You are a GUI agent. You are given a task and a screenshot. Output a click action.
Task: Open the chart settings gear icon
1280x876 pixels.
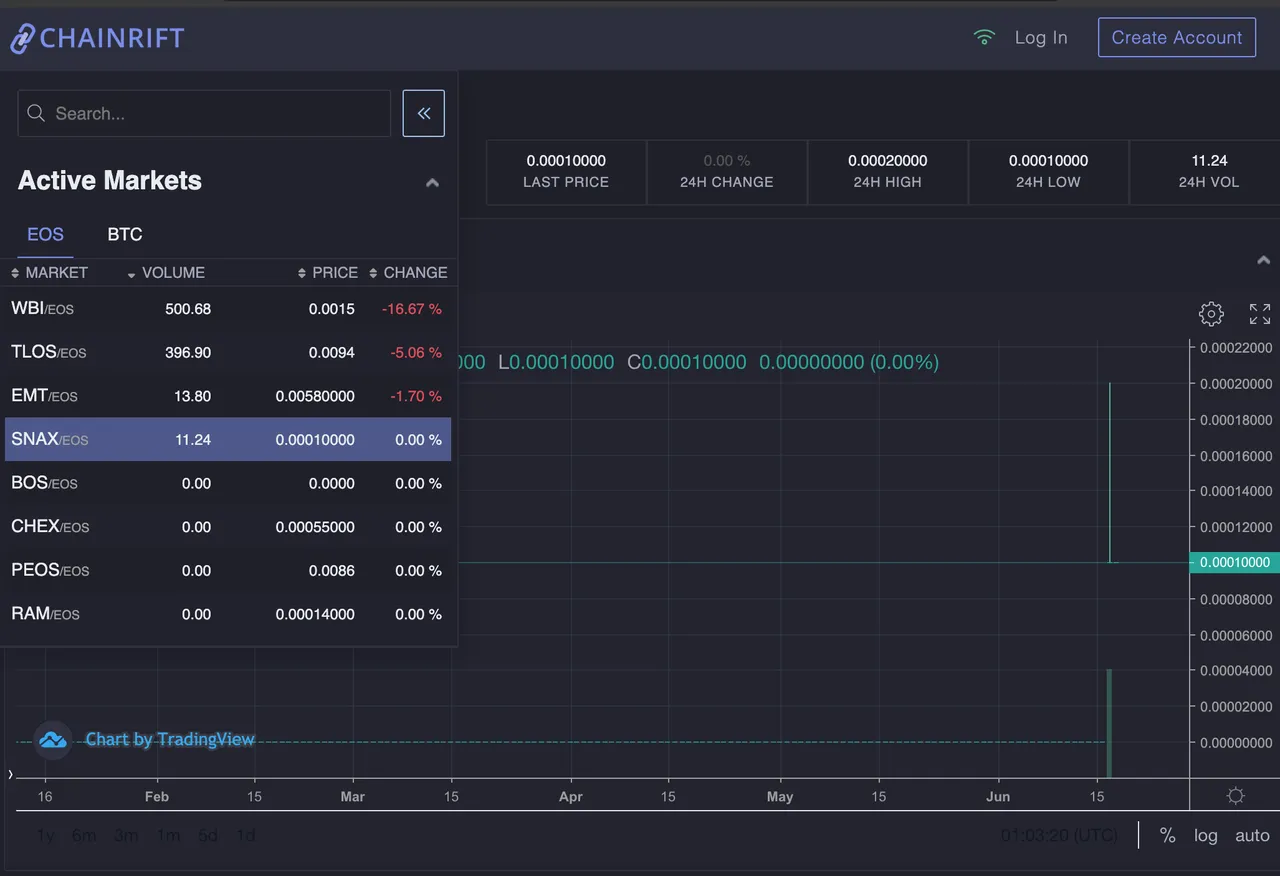pos(1211,313)
